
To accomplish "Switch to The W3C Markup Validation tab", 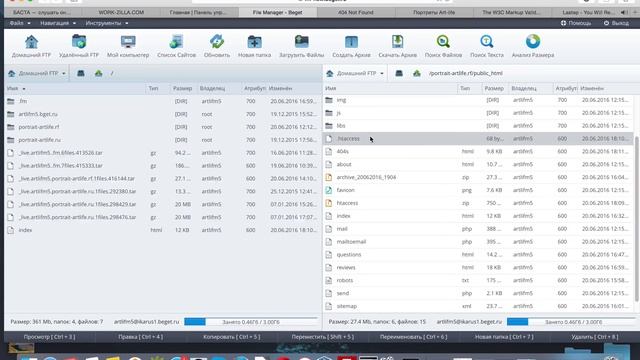I will tap(511, 12).
